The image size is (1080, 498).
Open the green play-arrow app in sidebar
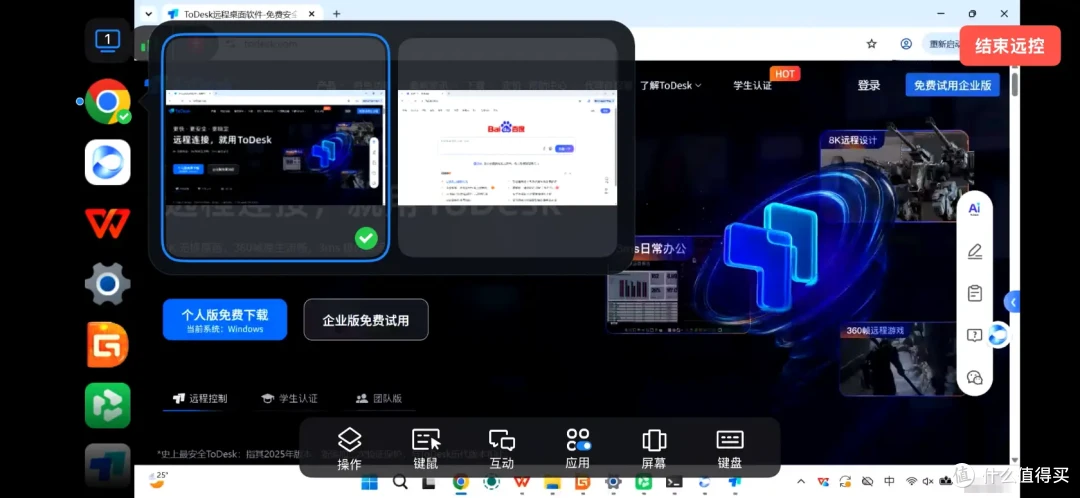click(107, 405)
